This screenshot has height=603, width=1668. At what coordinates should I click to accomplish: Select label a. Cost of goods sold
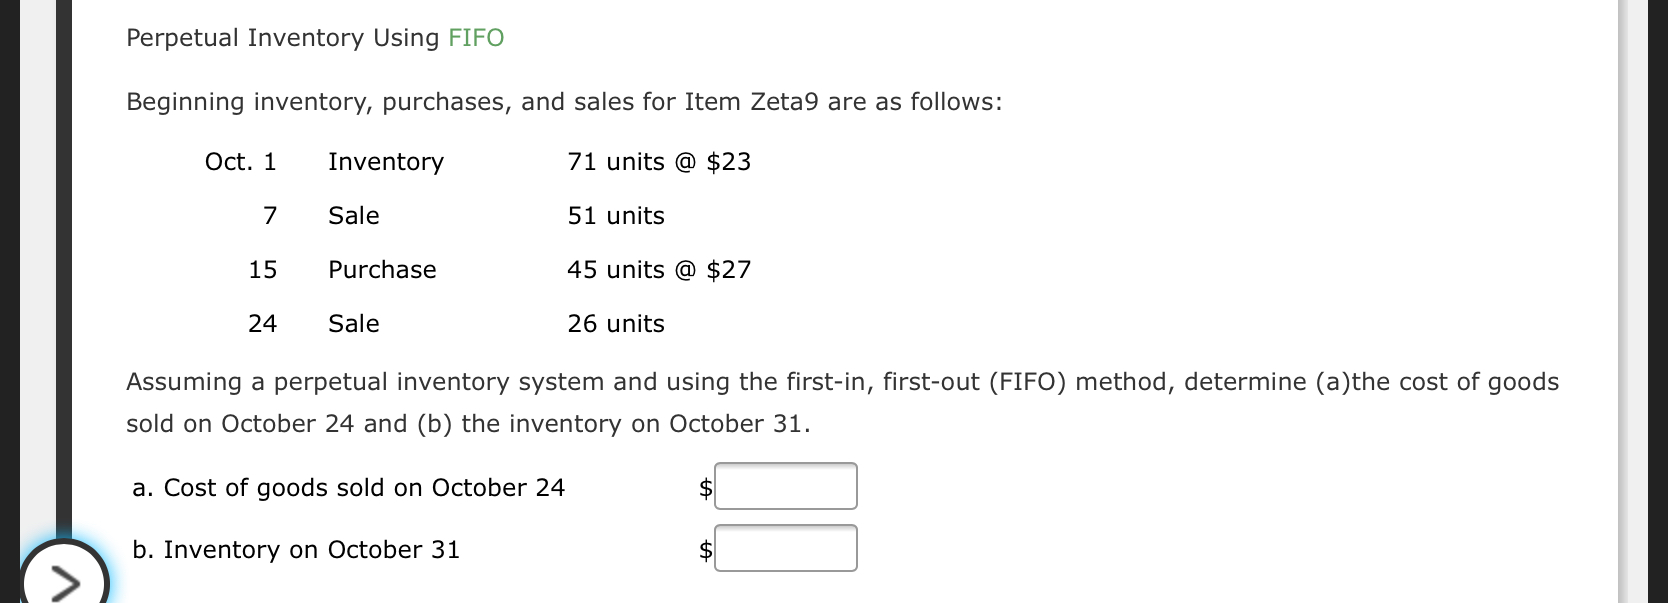tap(350, 487)
